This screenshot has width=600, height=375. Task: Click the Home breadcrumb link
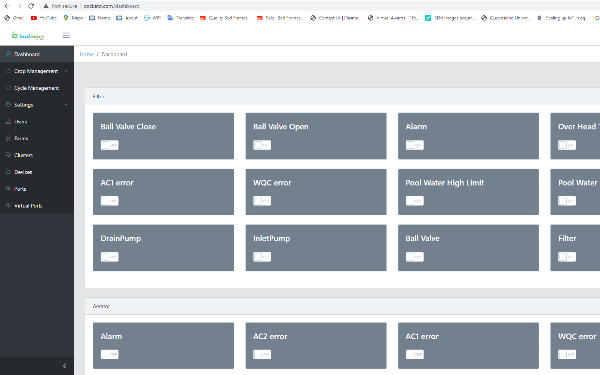point(86,54)
